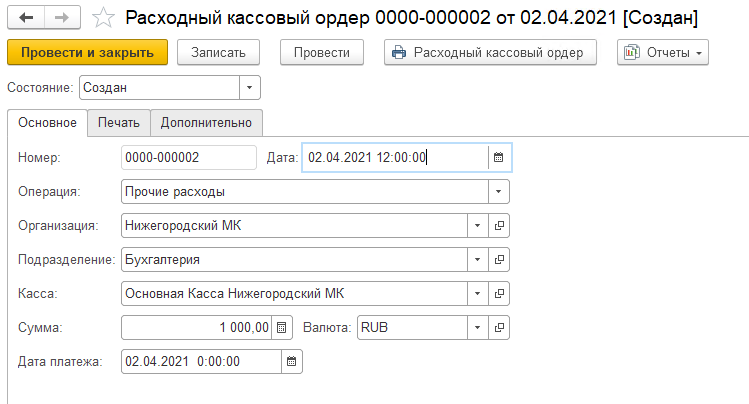
Task: Open calendar picker for Дата платежа
Action: pos(291,361)
